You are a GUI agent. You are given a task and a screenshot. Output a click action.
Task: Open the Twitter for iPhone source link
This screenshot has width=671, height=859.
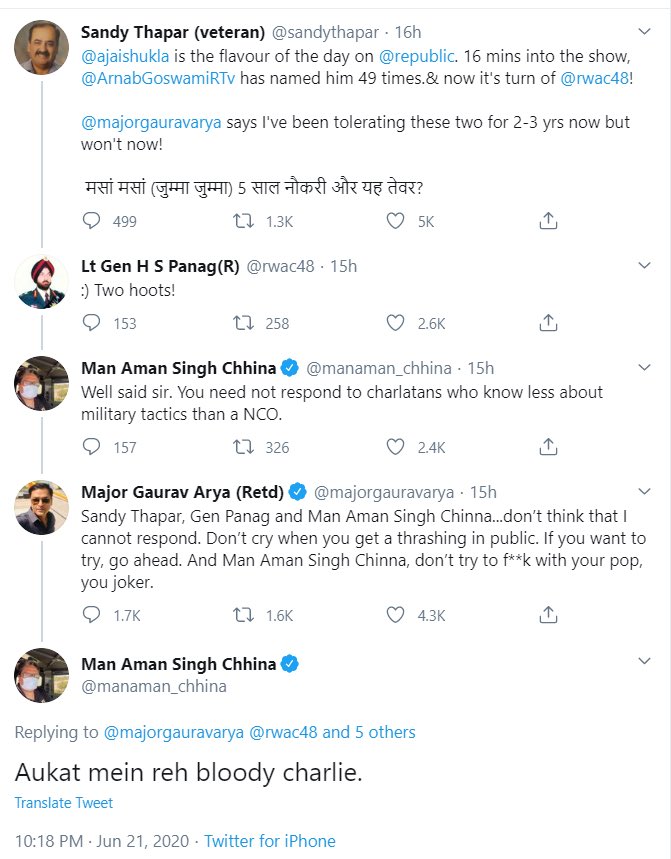[272, 841]
